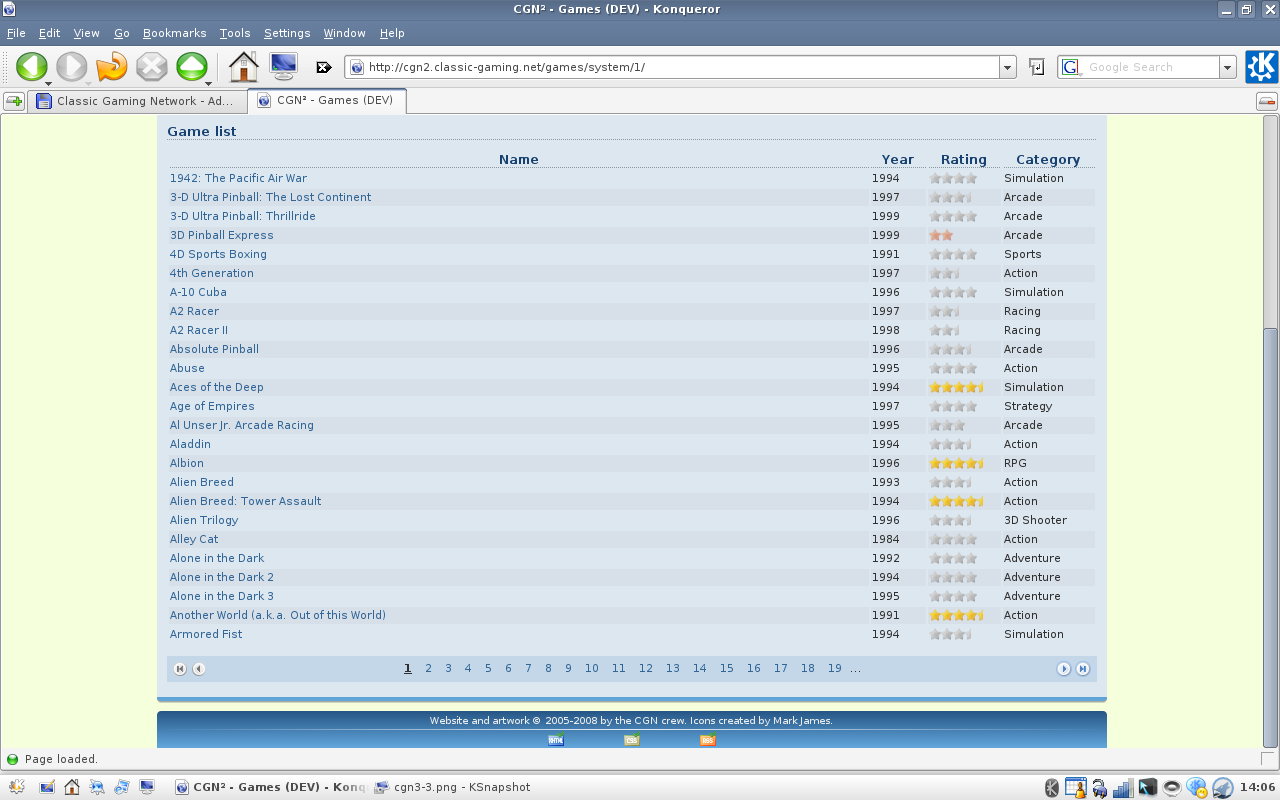Go to previous page of game list
1280x800 pixels.
199,669
